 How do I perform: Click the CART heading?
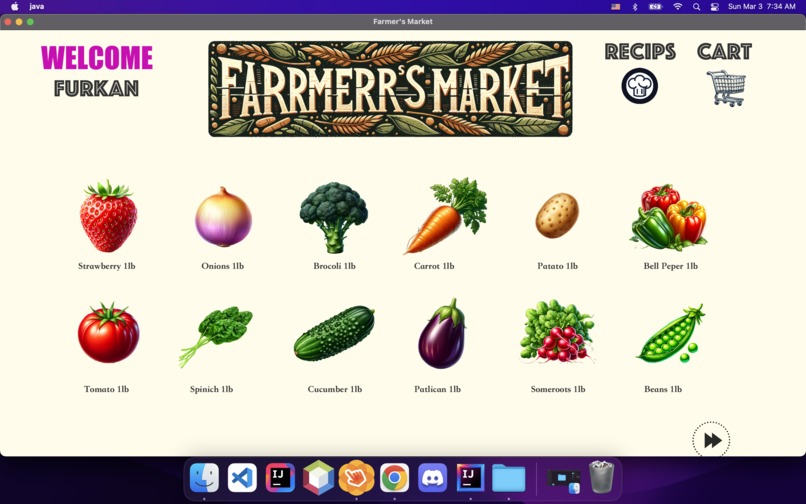pos(725,51)
